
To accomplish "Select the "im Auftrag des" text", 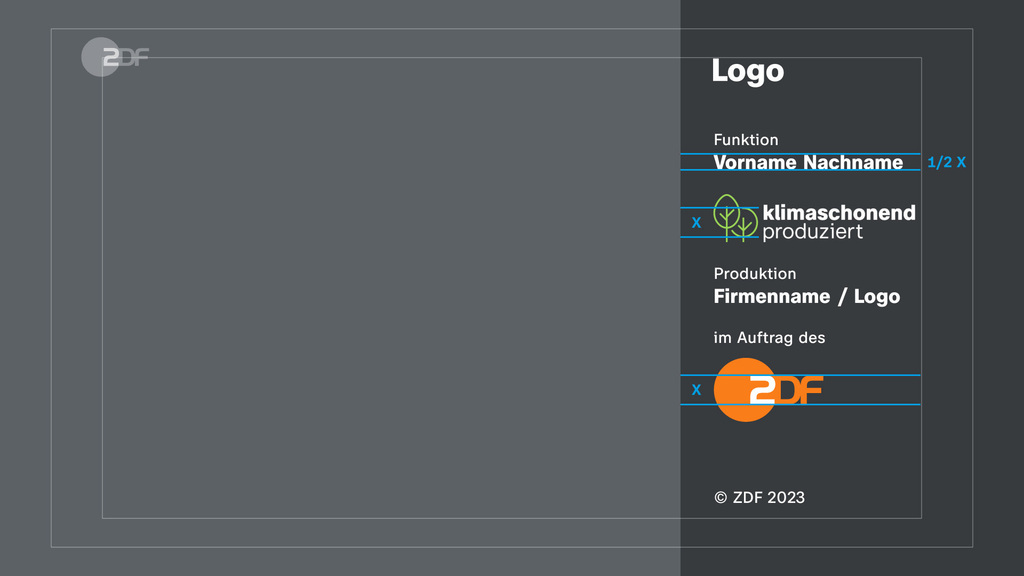I will click(x=769, y=338).
